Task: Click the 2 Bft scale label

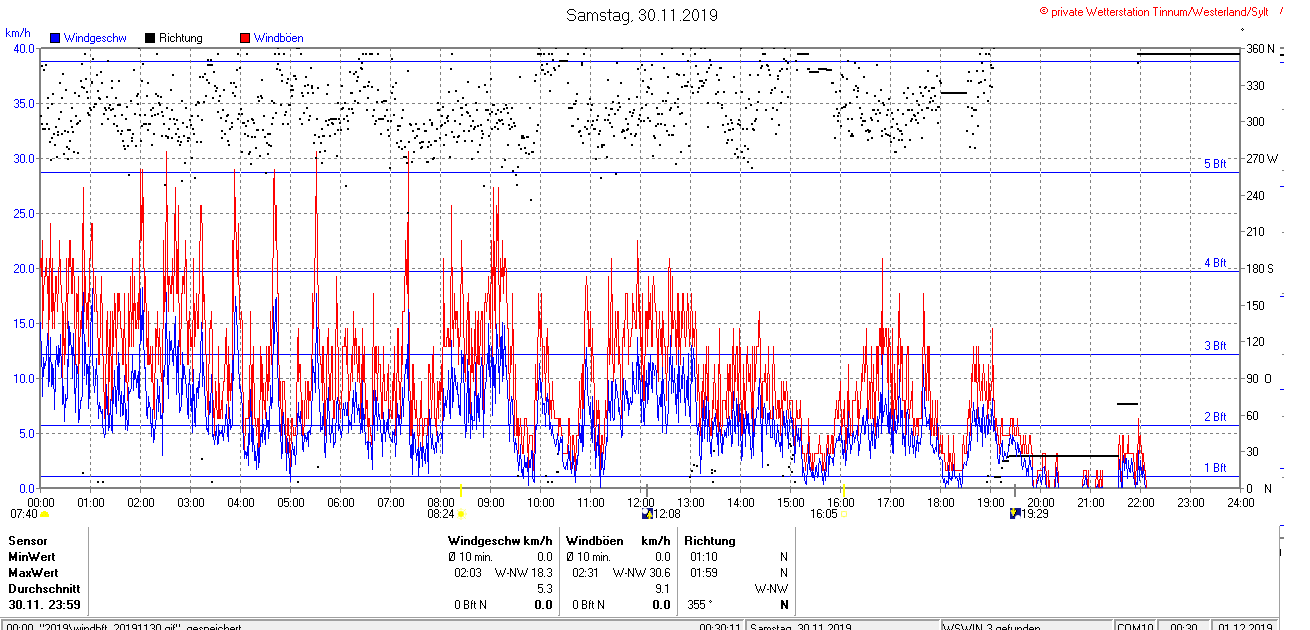Action: pyautogui.click(x=1214, y=417)
